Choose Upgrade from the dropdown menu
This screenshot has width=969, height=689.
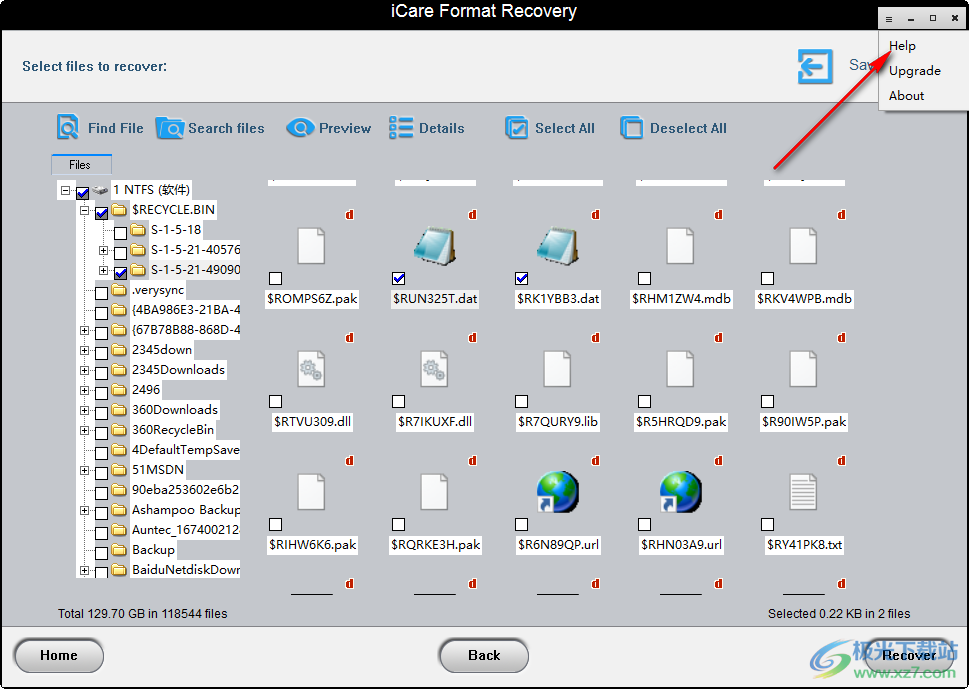pos(915,70)
